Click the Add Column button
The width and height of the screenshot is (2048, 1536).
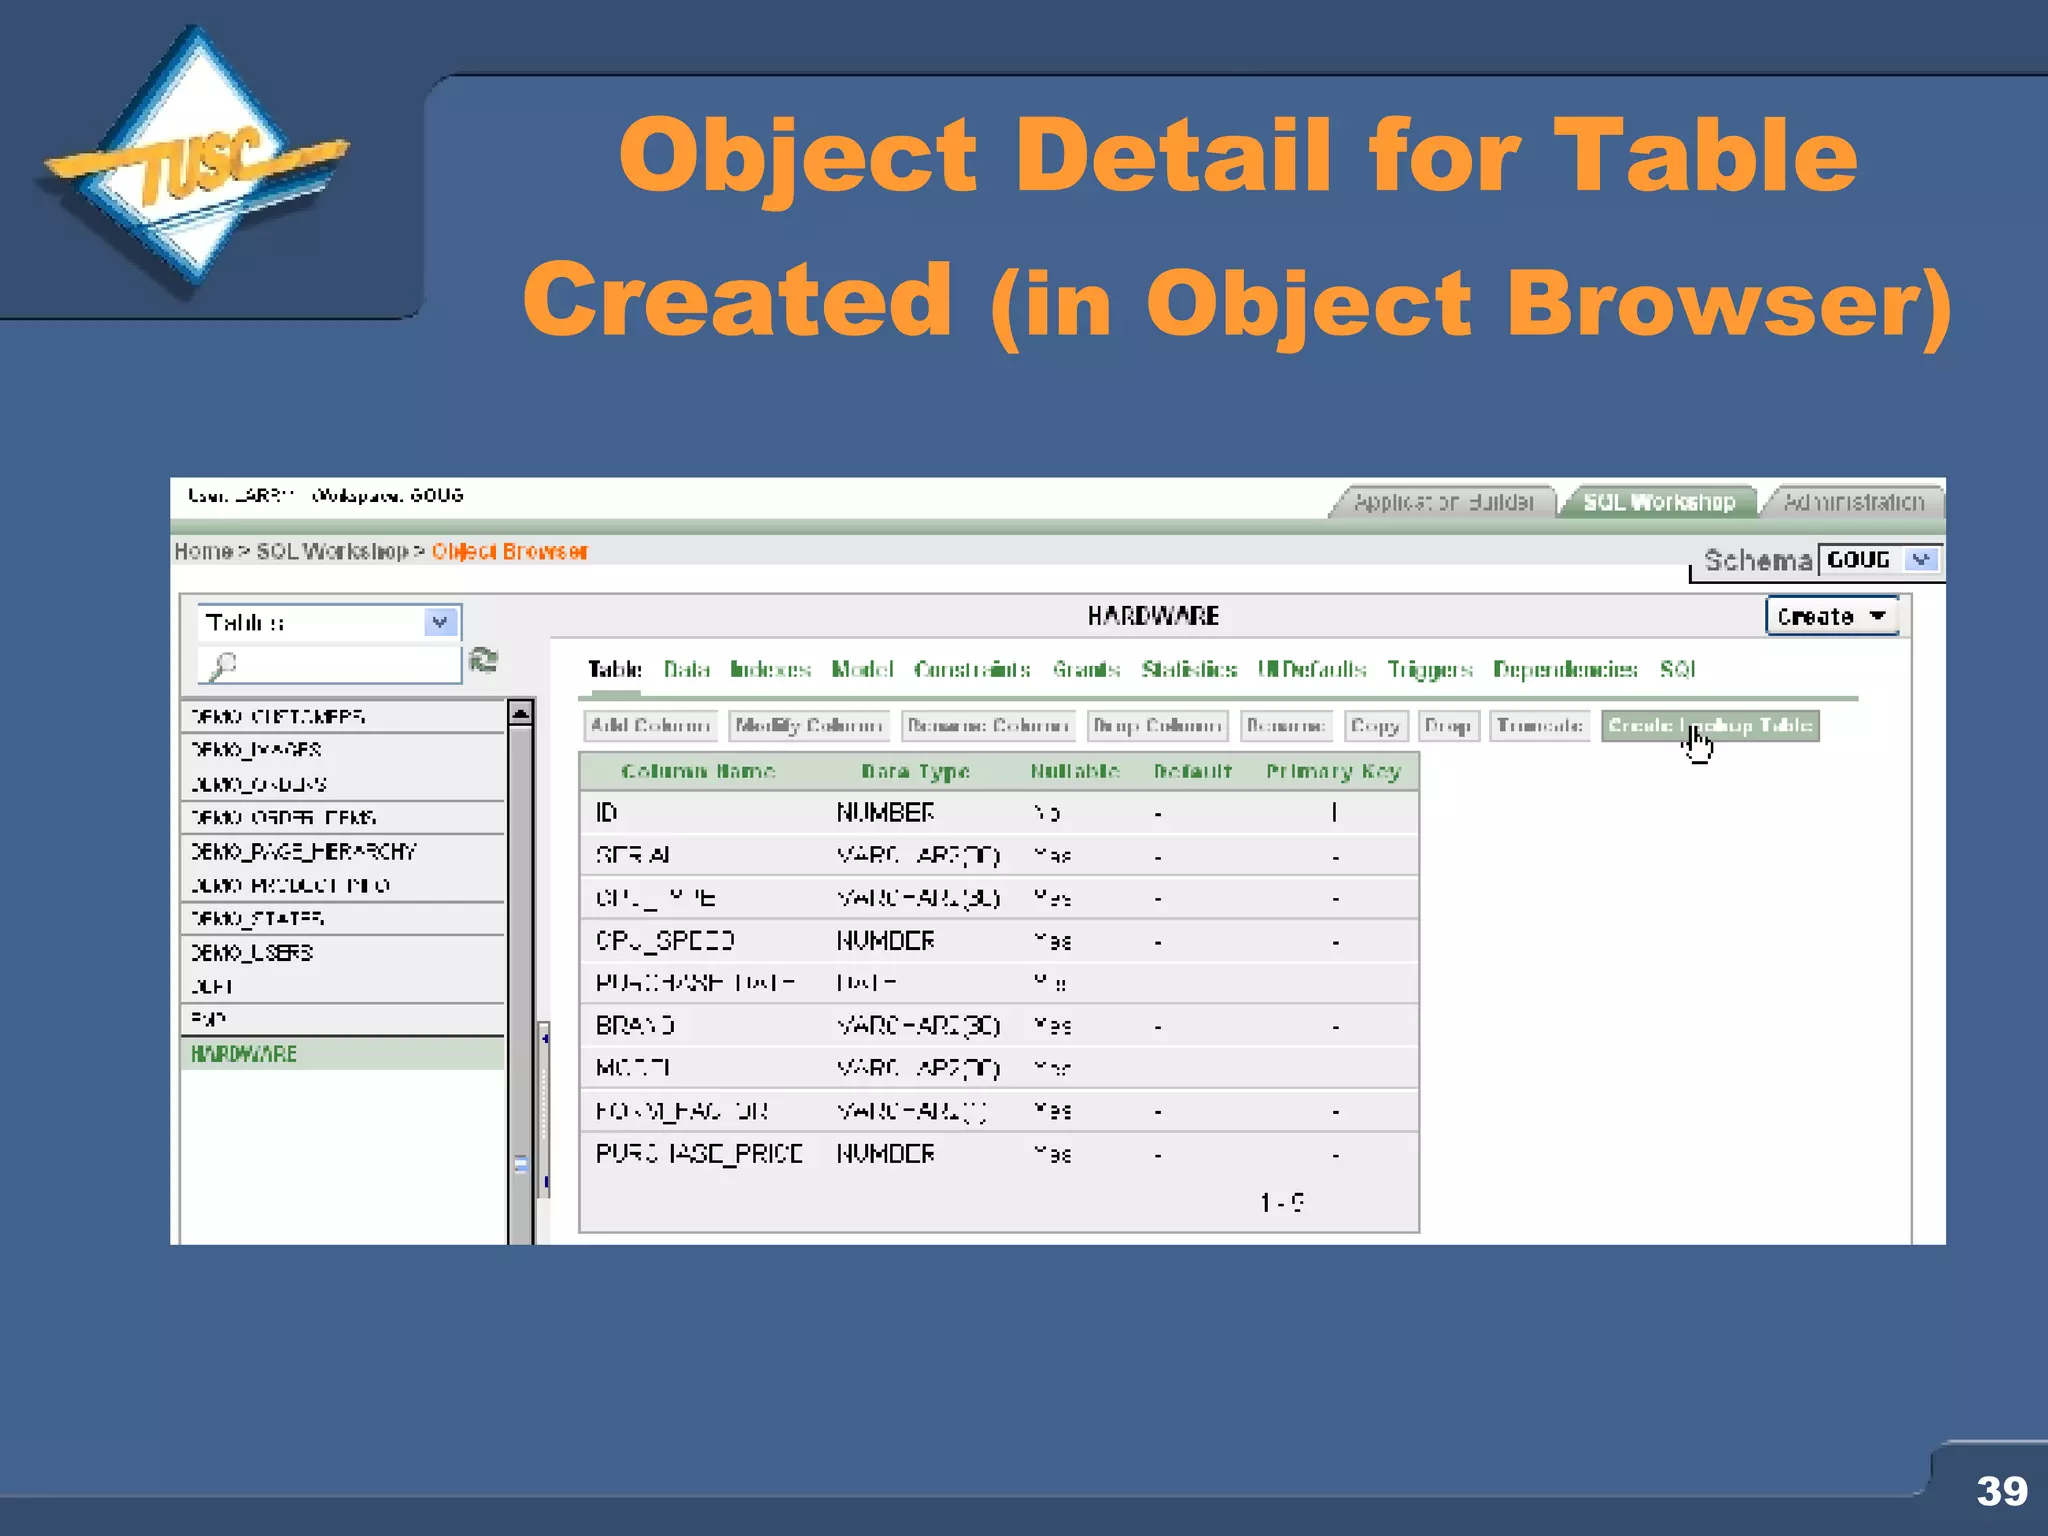(x=650, y=726)
